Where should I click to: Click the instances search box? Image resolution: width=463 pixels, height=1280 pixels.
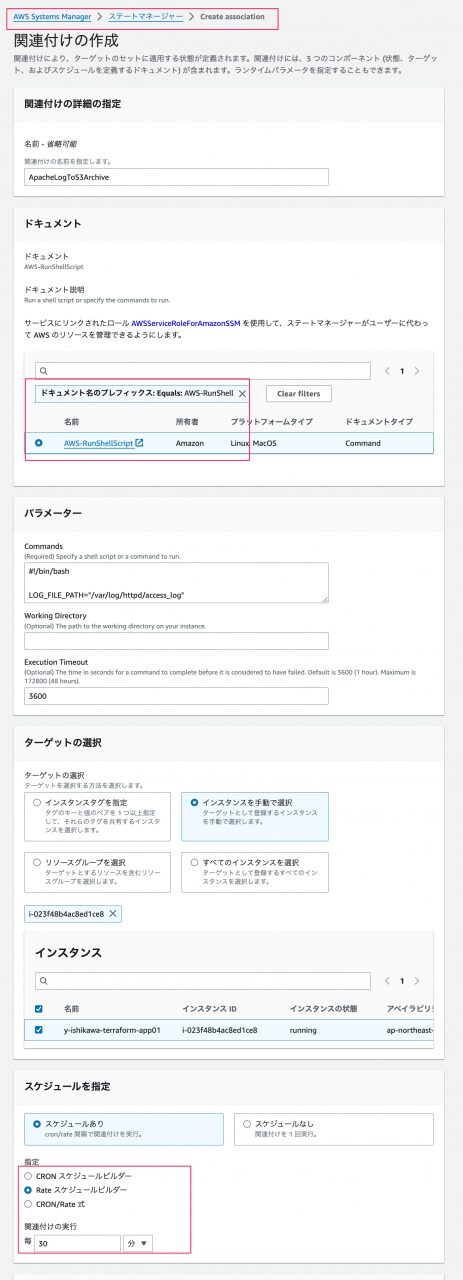click(202, 981)
